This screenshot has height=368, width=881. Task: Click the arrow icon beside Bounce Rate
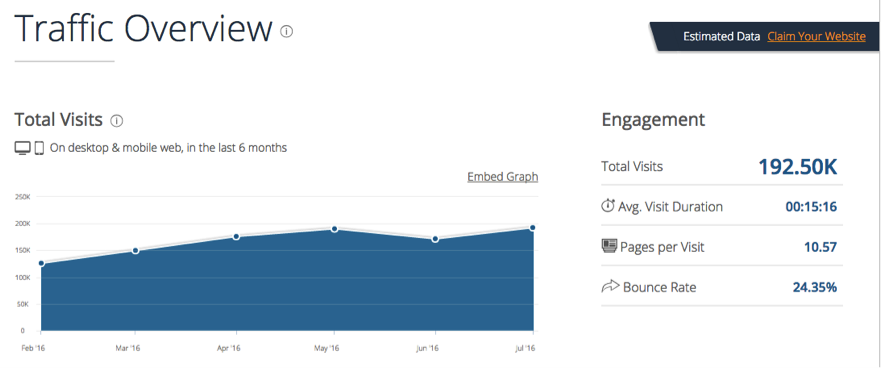pos(610,287)
